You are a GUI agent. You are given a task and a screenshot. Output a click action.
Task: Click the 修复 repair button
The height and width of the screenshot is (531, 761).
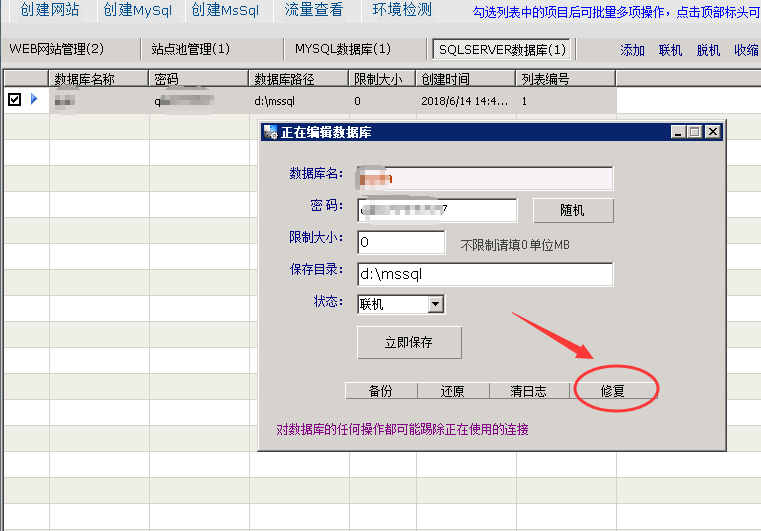[612, 391]
